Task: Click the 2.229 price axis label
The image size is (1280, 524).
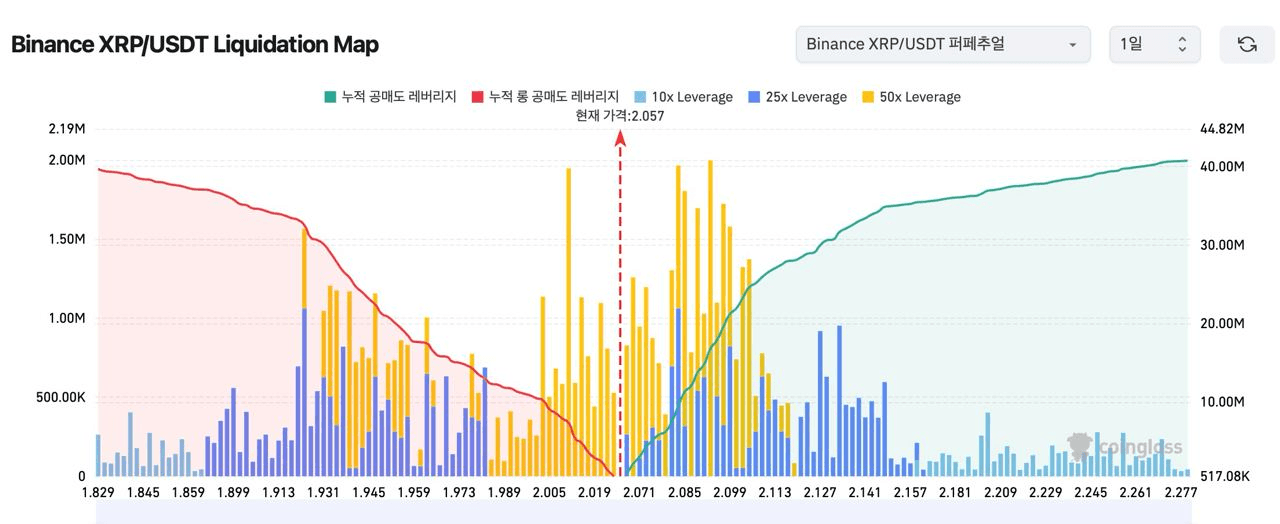Action: click(x=1046, y=492)
